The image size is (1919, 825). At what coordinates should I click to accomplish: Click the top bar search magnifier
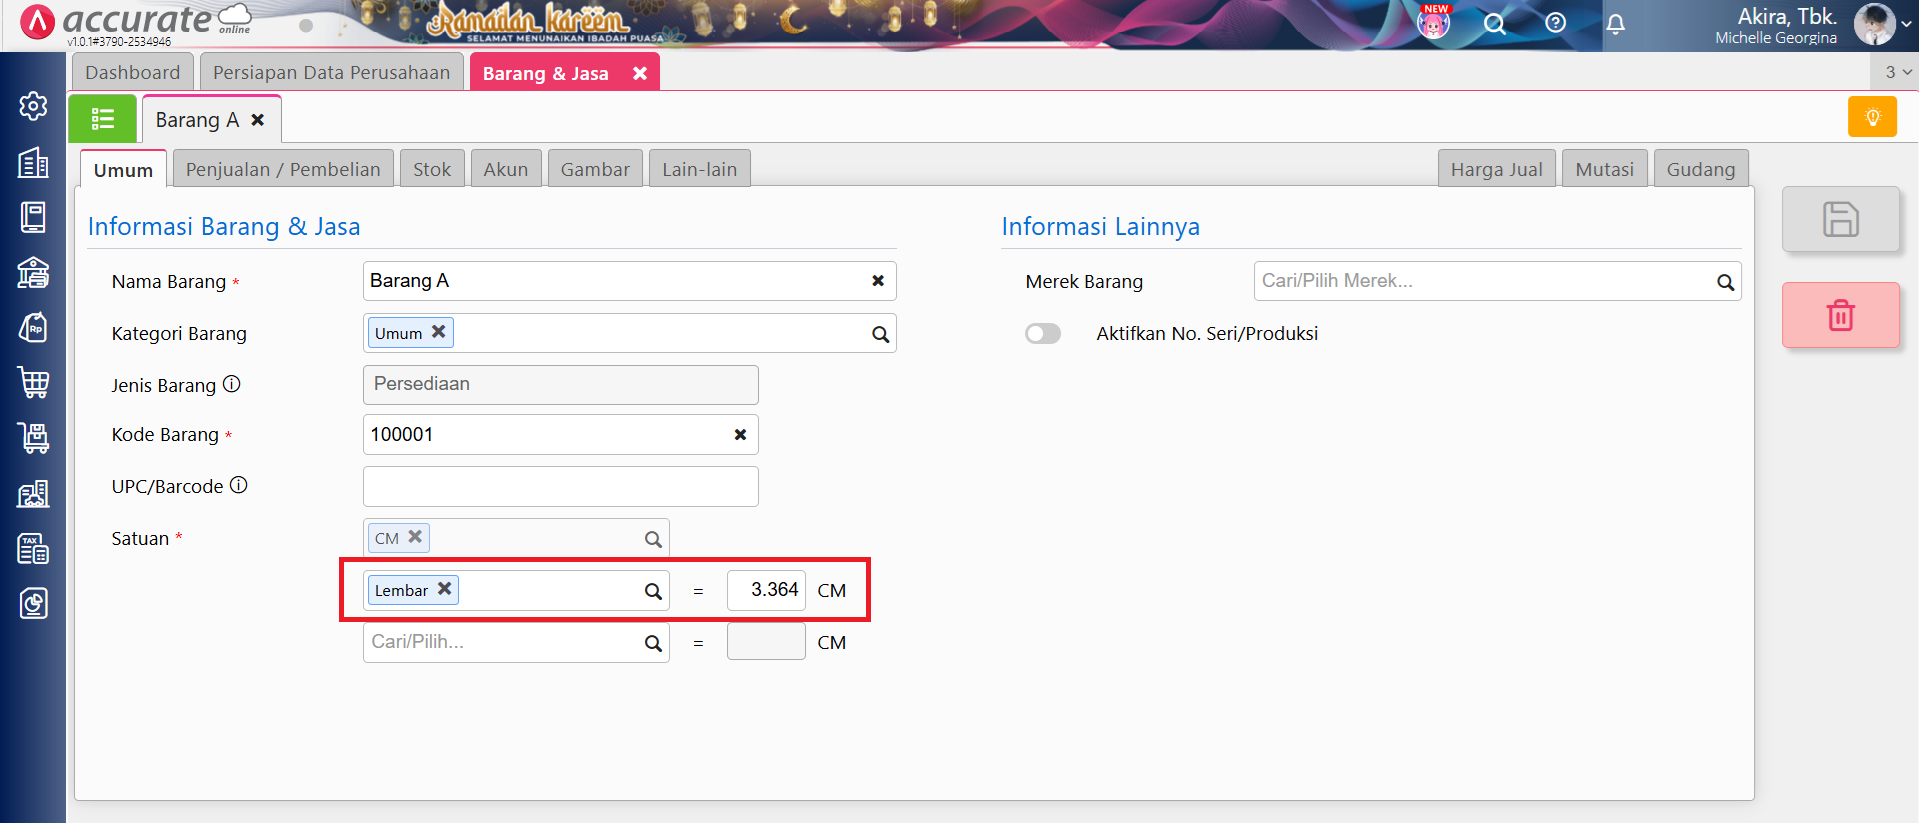(1494, 24)
